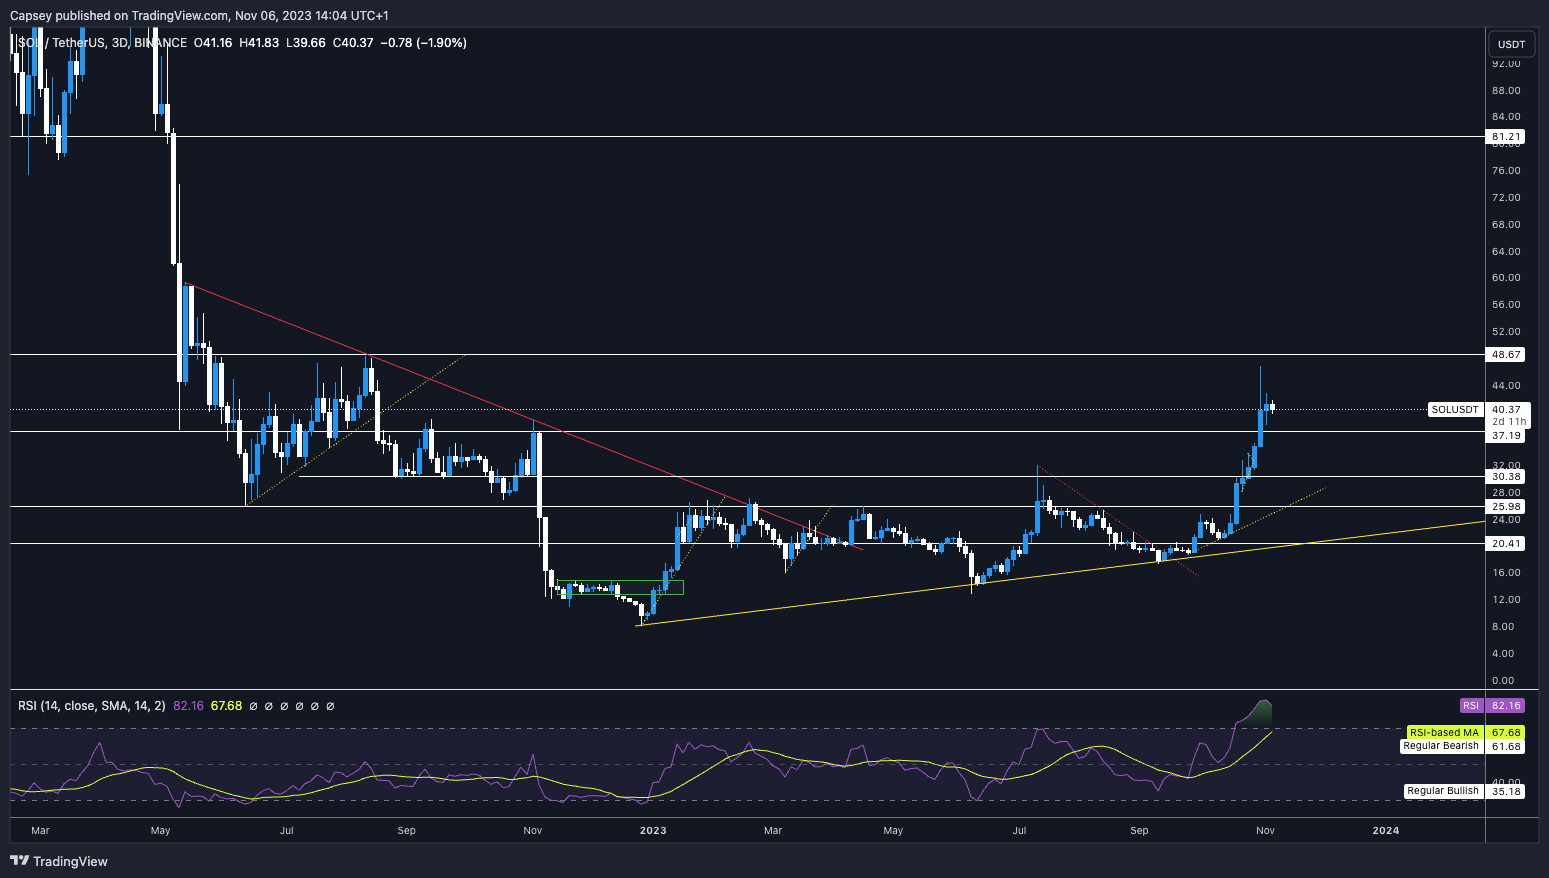The height and width of the screenshot is (878, 1549).
Task: Click the 56.00 price scale label
Action: tap(1506, 304)
